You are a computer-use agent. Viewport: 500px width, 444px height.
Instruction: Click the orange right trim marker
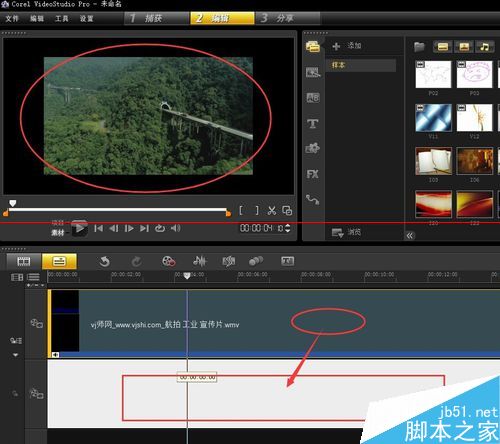(228, 213)
